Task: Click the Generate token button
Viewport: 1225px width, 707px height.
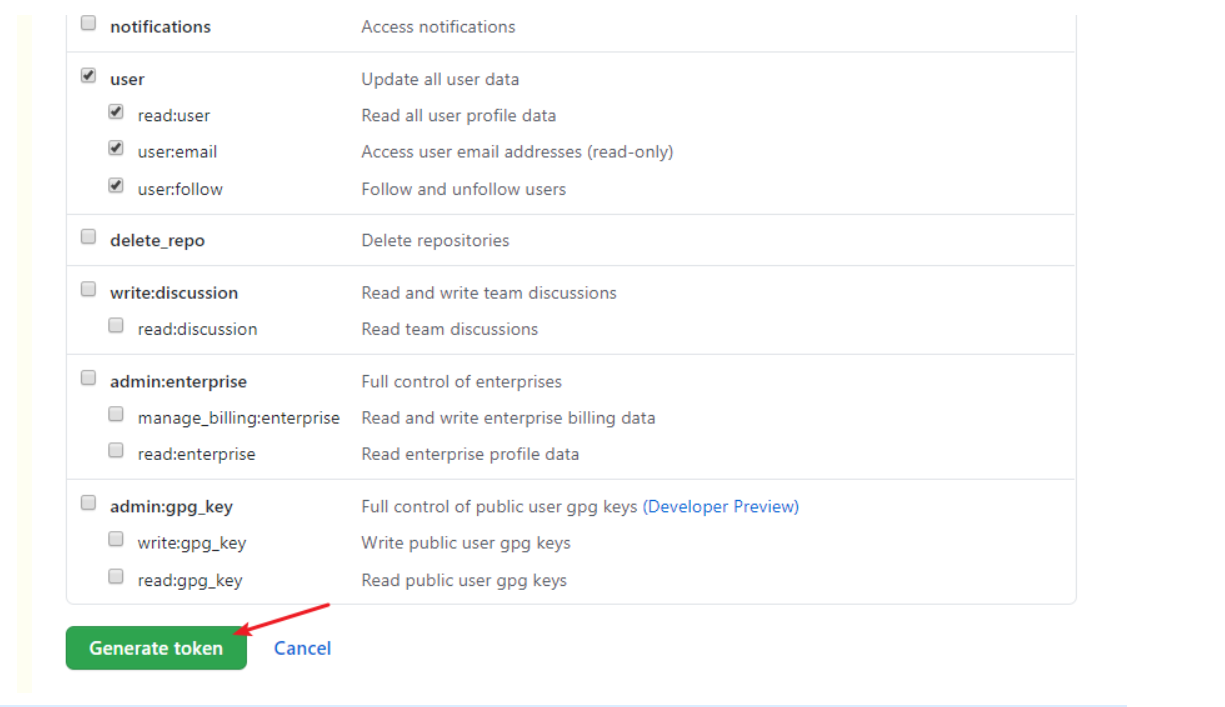Action: click(156, 648)
